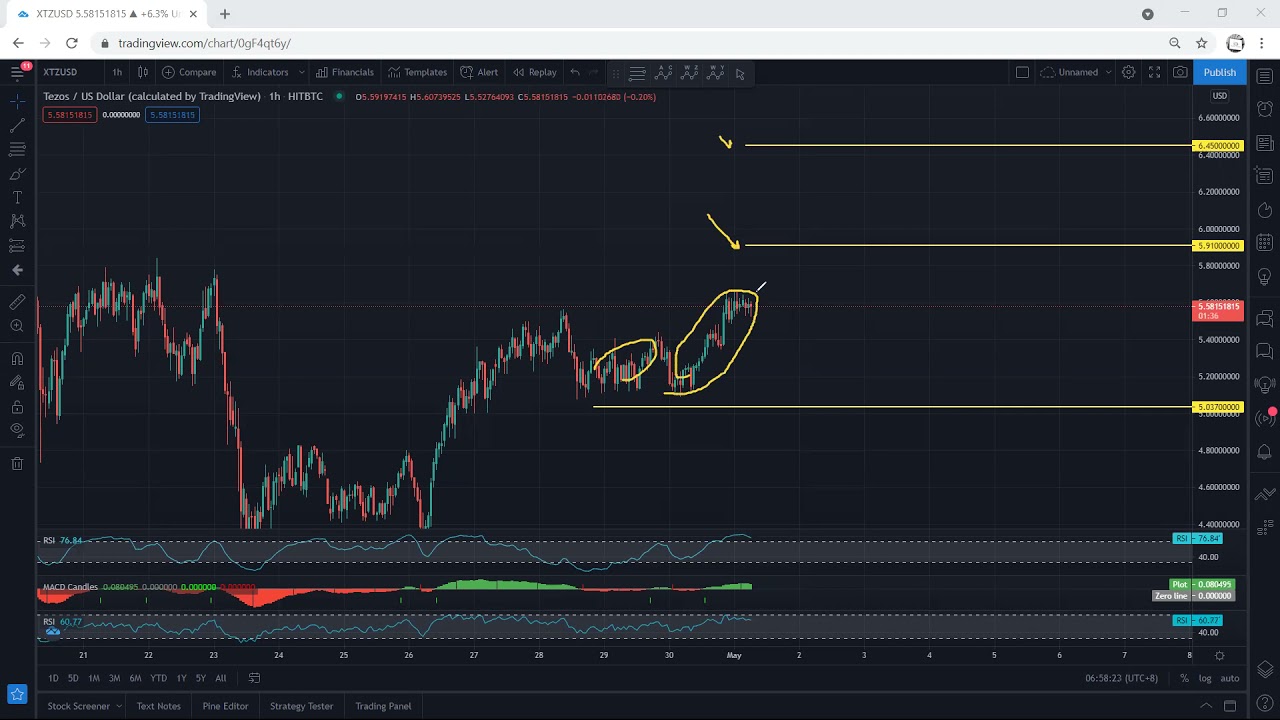Click the time zone 06:58:23 (UTC+8)
Screen dimensions: 1280x720
point(1121,678)
